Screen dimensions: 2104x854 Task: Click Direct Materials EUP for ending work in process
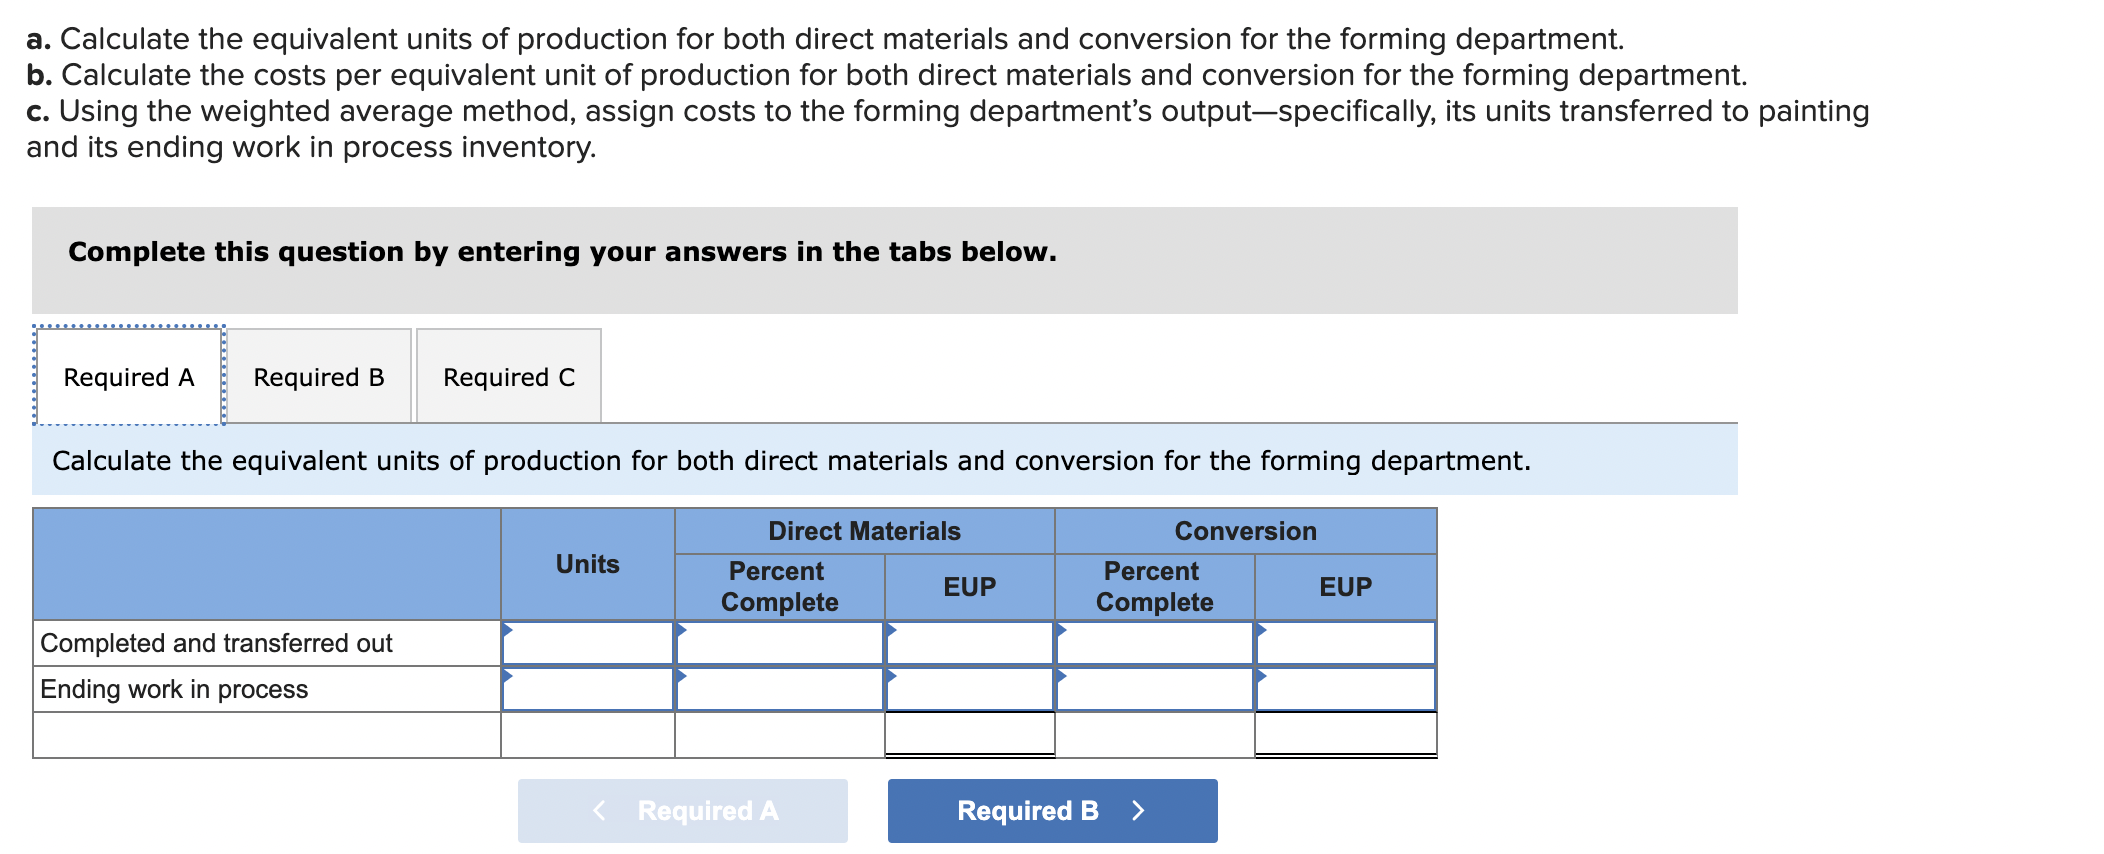[x=969, y=689]
